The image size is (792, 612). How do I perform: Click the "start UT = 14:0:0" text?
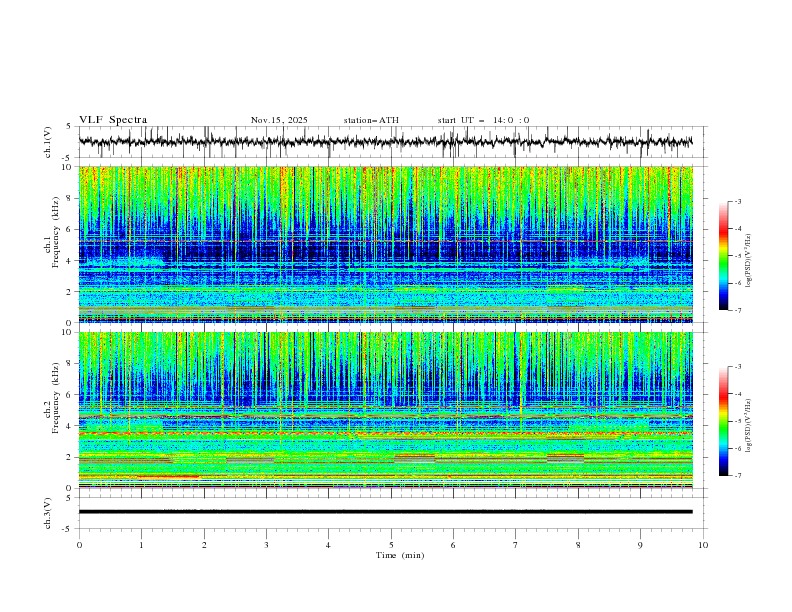483,120
